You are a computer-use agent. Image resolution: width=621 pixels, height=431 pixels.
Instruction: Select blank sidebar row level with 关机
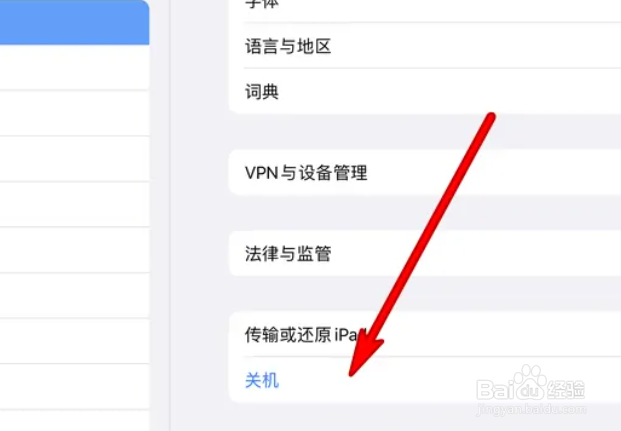(x=74, y=387)
